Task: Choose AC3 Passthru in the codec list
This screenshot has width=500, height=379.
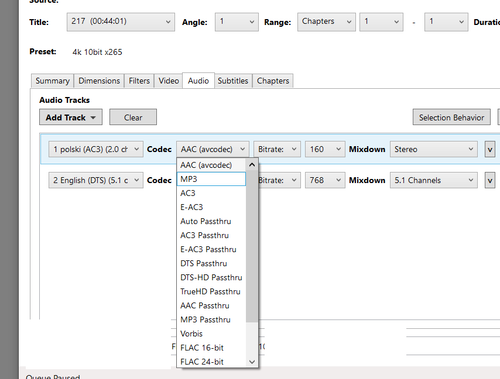Action: tap(211, 235)
